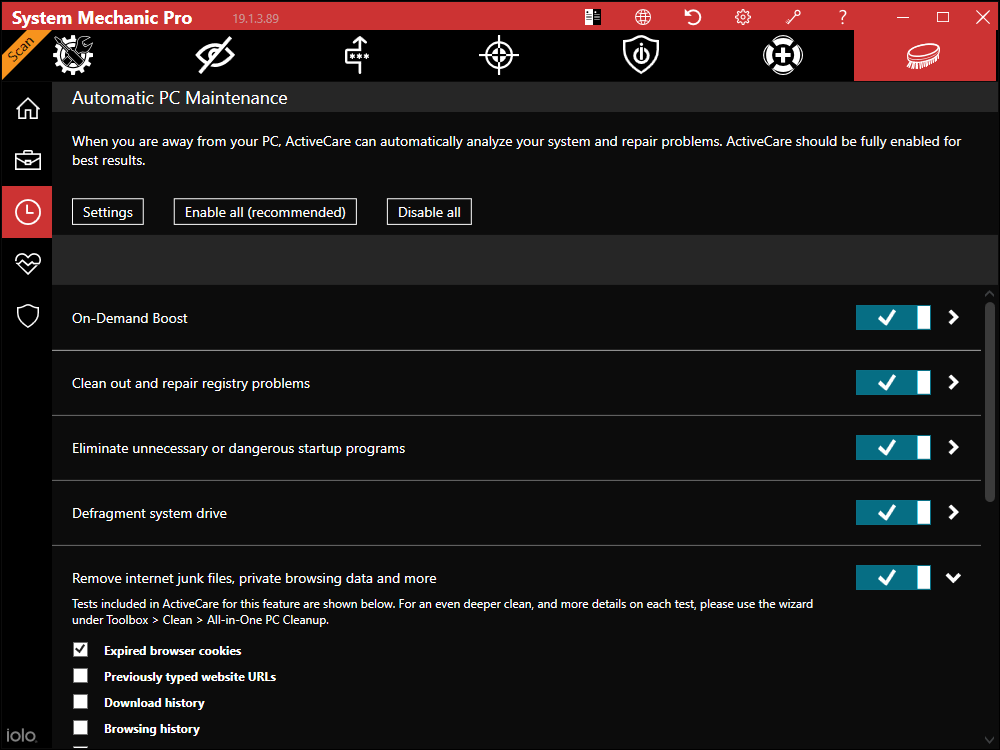Open the shield Security sidebar icon
This screenshot has height=750, width=1000.
[27, 316]
